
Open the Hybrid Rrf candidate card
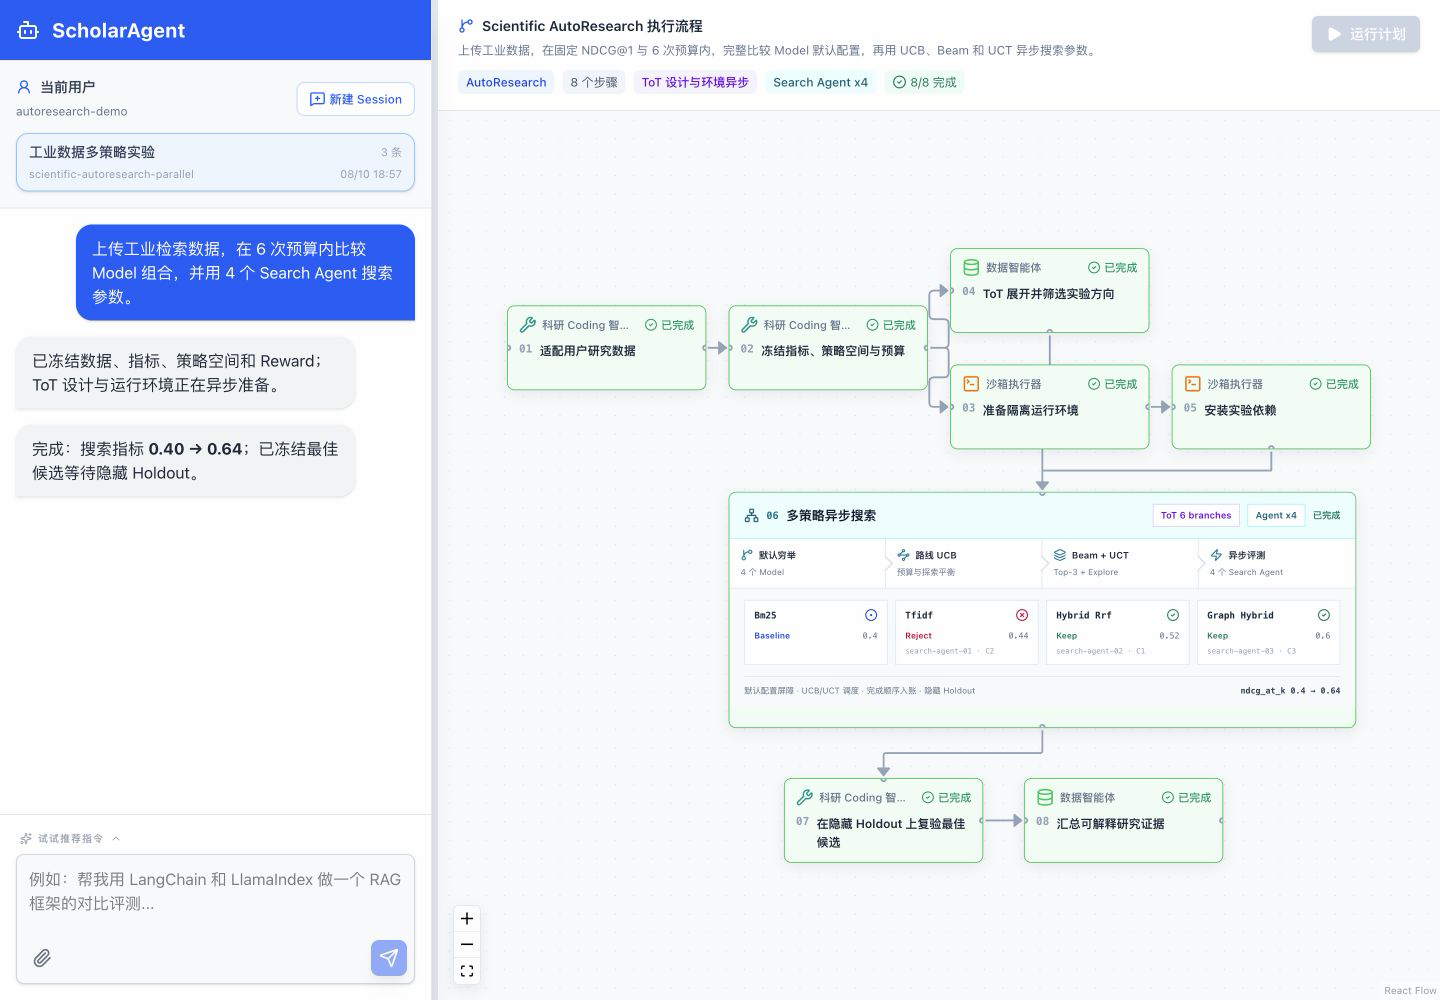point(1117,632)
